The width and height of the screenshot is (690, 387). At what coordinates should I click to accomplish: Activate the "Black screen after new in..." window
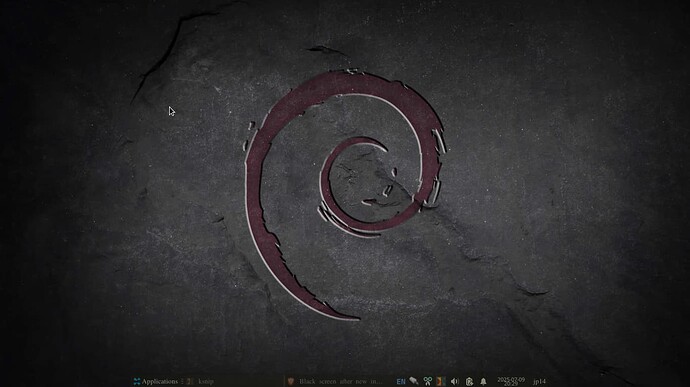click(335, 381)
